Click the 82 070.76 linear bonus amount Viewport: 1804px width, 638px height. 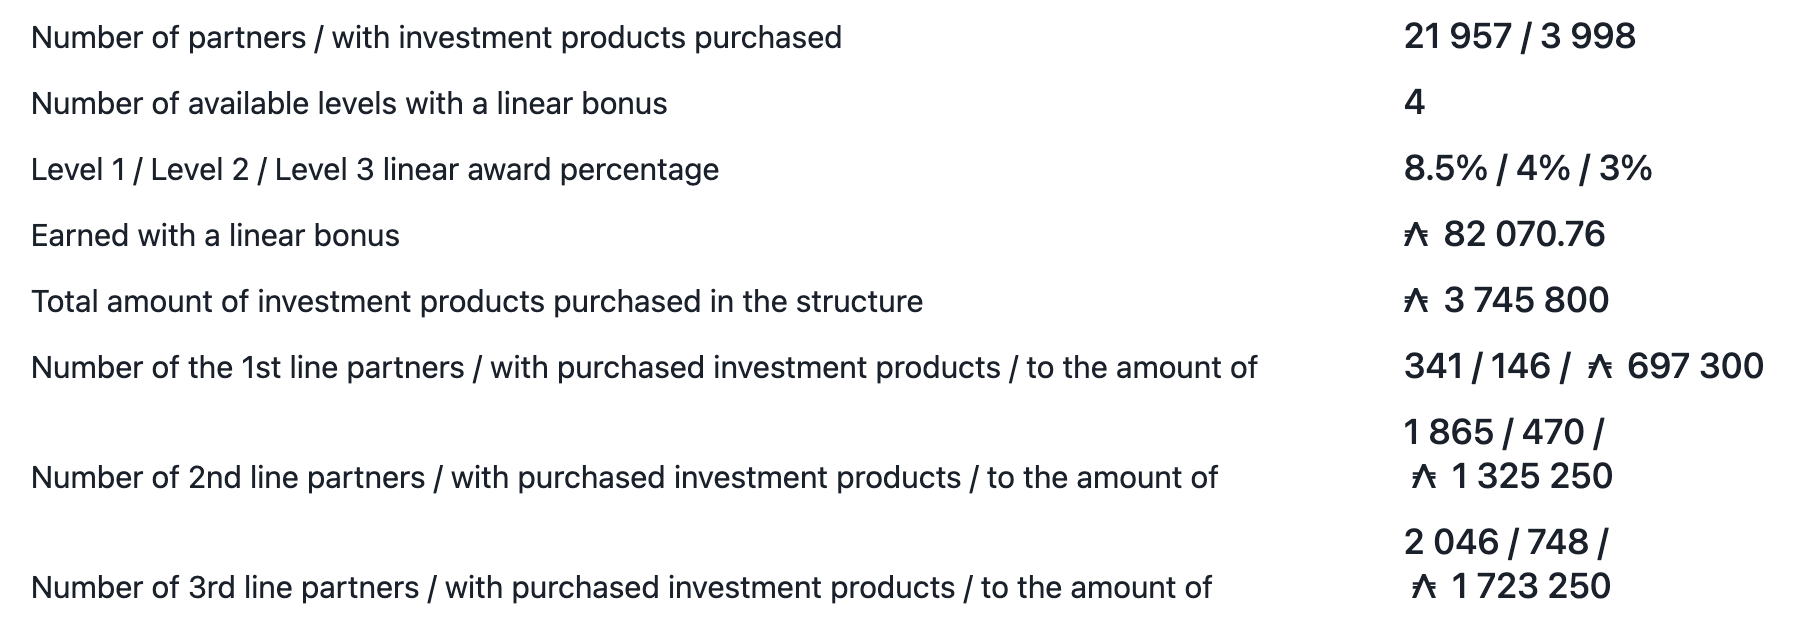click(x=1524, y=235)
